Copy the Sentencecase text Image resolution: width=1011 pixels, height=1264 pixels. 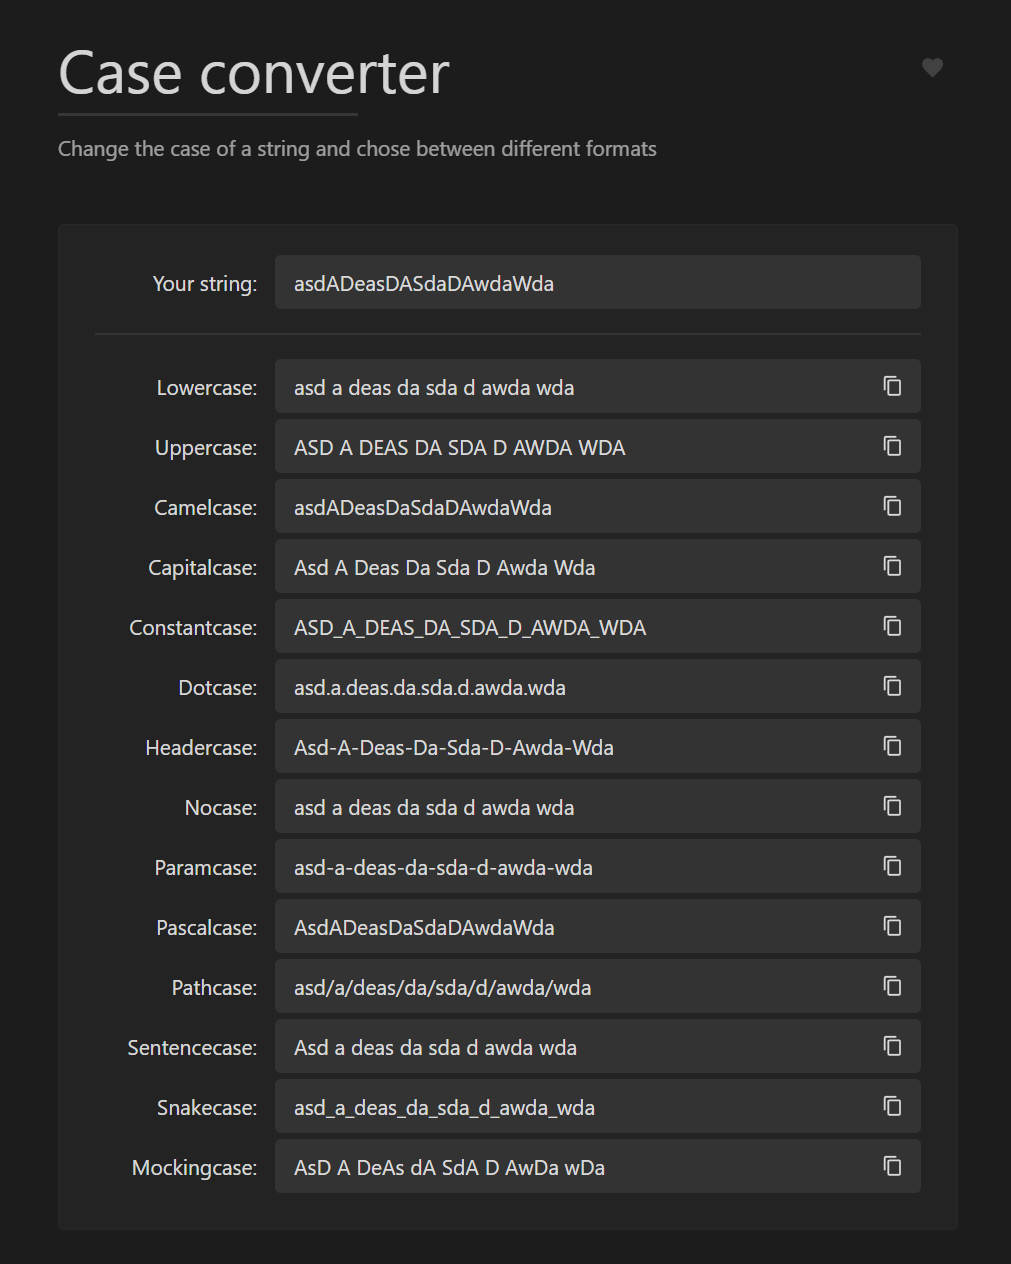[x=892, y=1046]
